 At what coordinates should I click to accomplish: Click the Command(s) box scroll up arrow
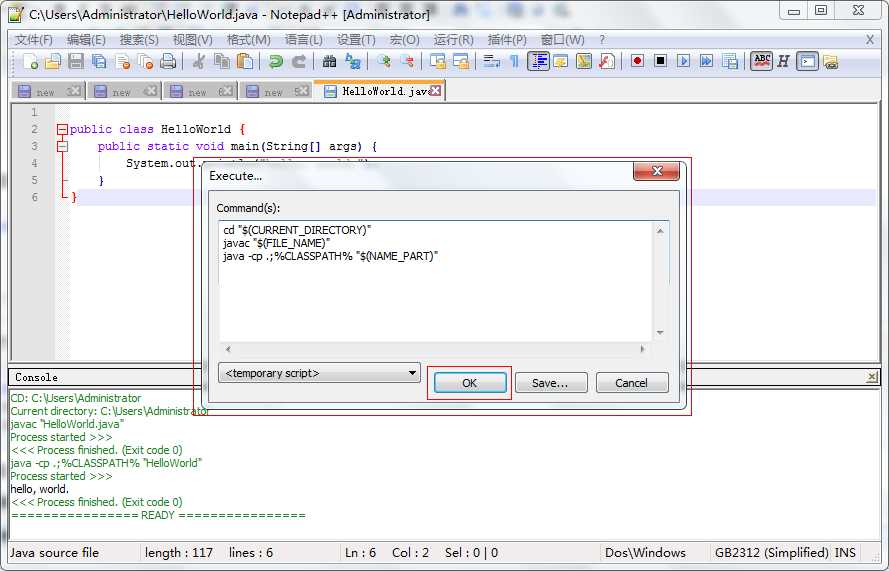pos(660,231)
